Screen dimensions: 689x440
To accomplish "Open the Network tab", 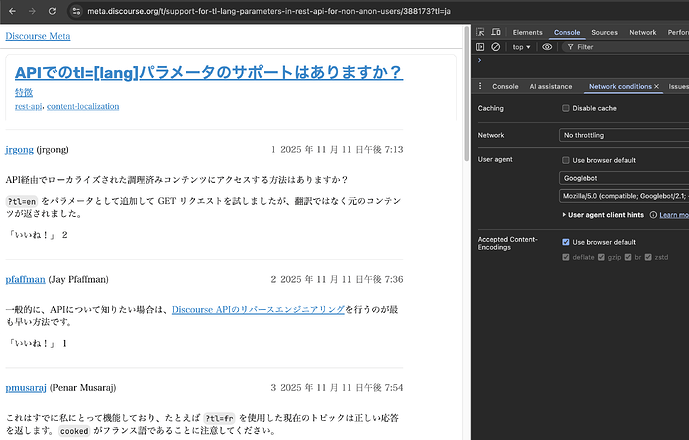I will point(642,33).
